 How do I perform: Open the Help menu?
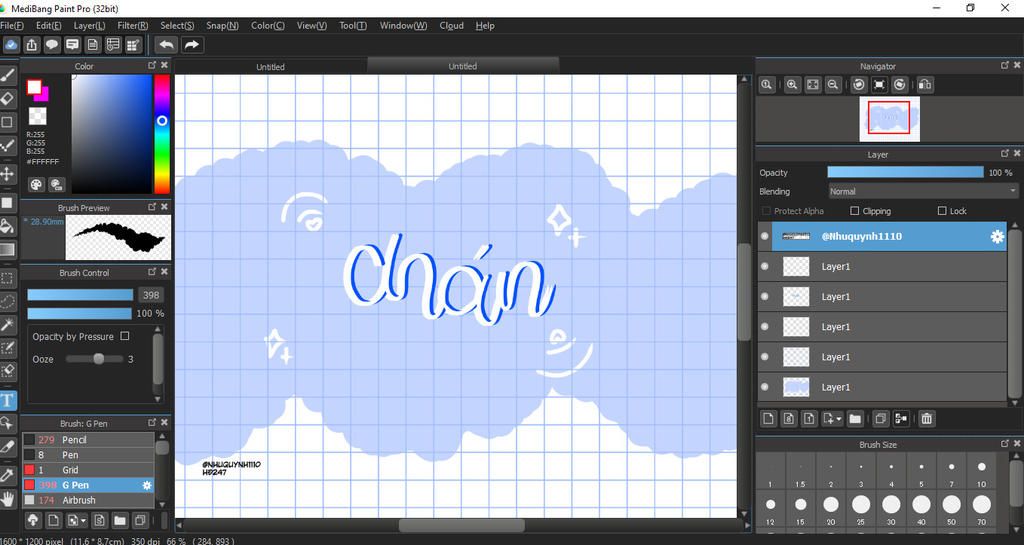pyautogui.click(x=485, y=25)
